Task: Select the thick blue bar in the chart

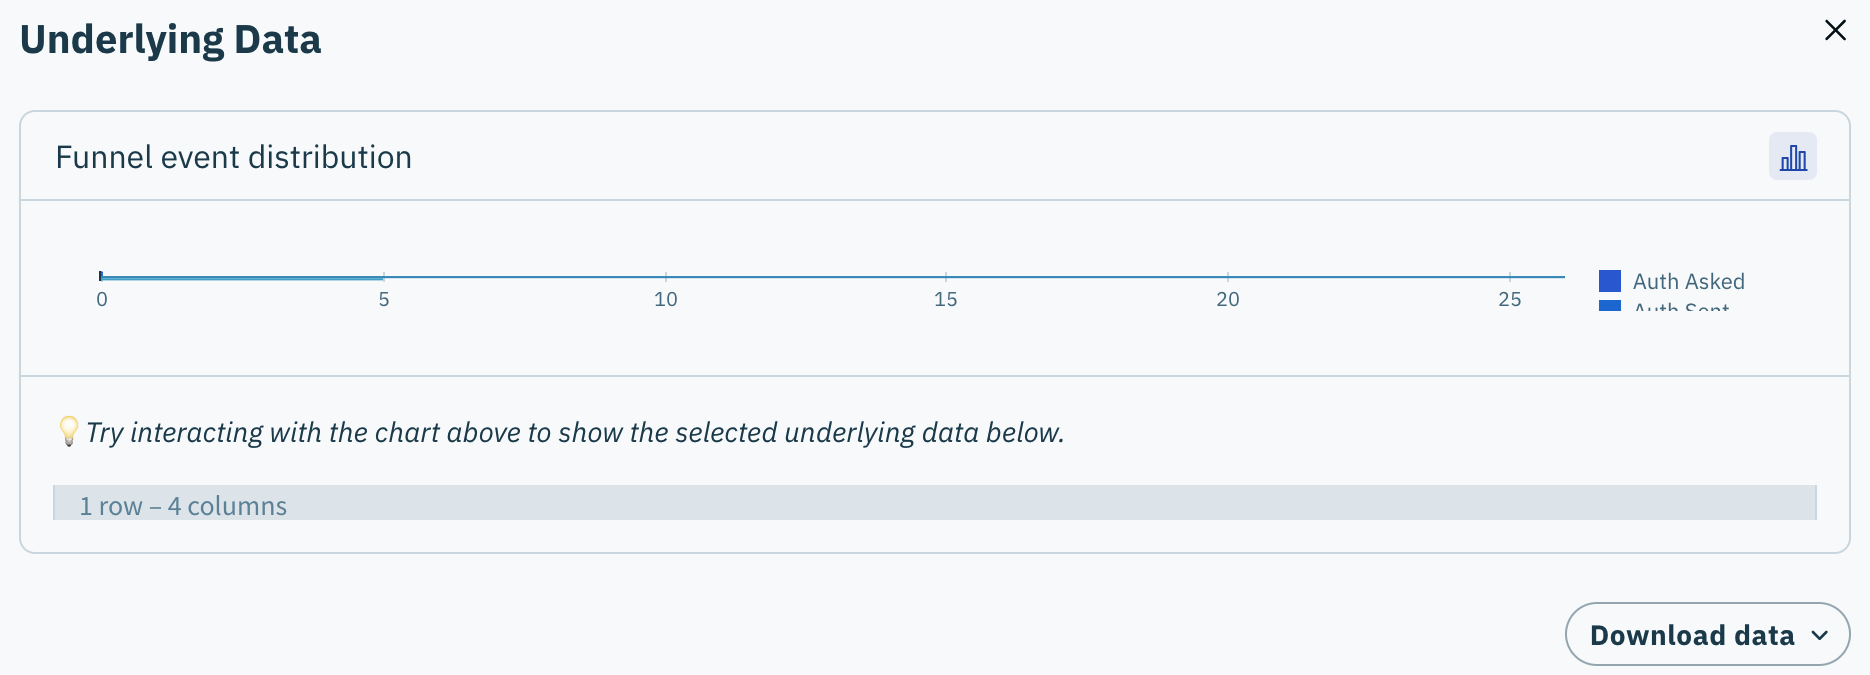Action: pyautogui.click(x=240, y=277)
